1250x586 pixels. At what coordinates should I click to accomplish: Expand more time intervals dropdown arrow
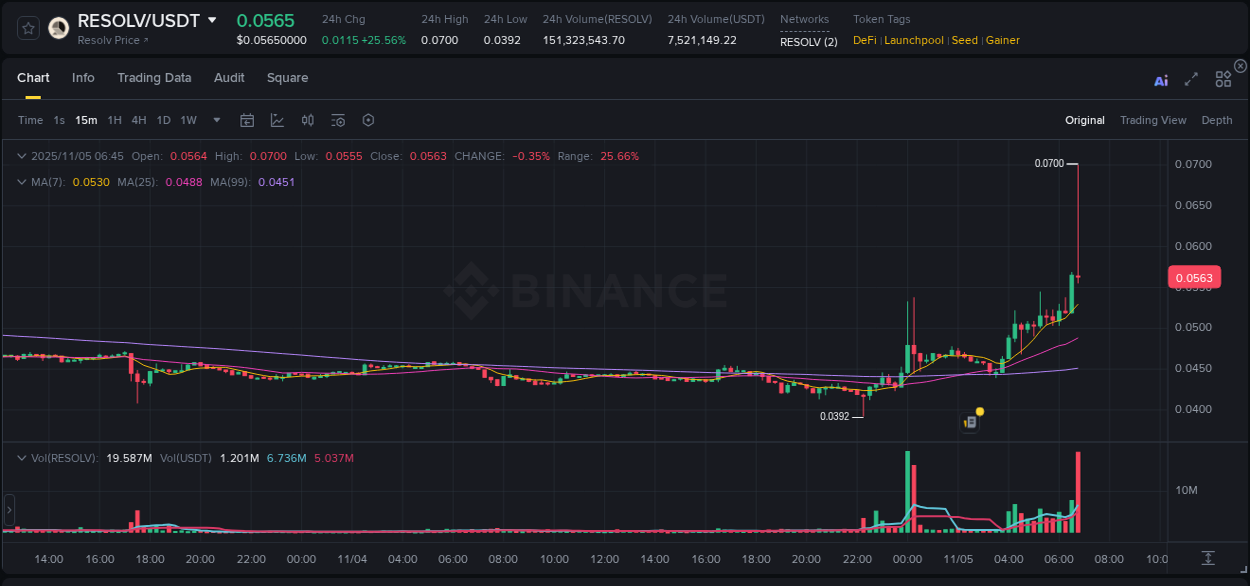coord(216,120)
